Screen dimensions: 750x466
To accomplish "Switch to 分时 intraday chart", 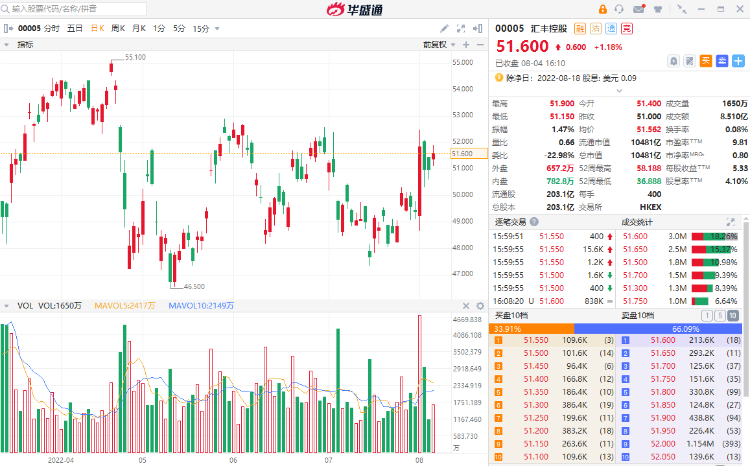I will pos(52,29).
